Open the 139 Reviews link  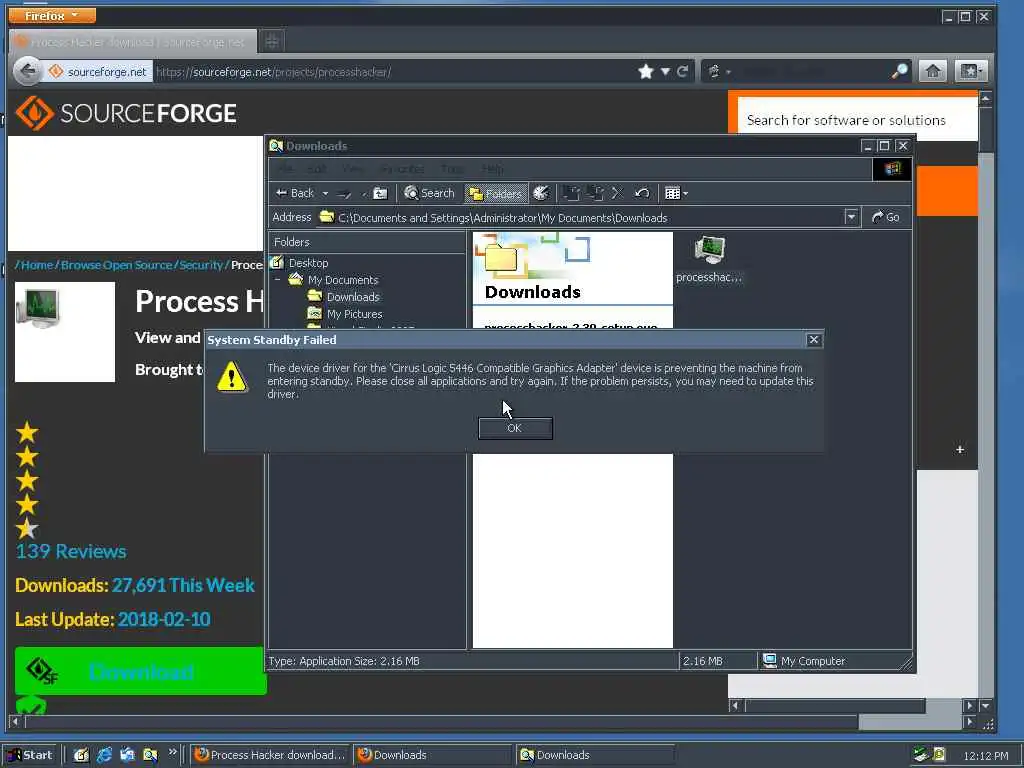[71, 551]
